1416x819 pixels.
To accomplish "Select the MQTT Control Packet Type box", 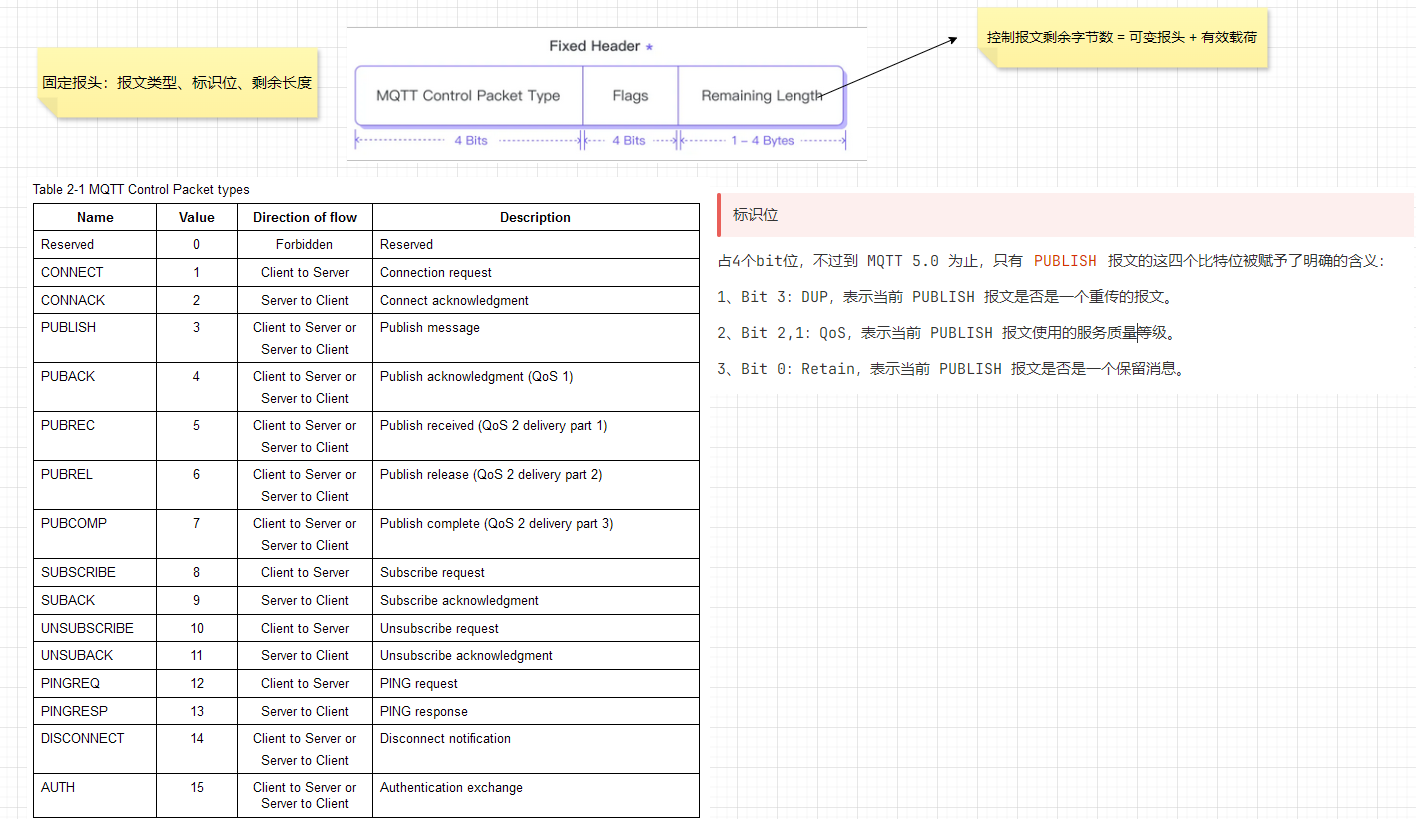I will click(468, 96).
